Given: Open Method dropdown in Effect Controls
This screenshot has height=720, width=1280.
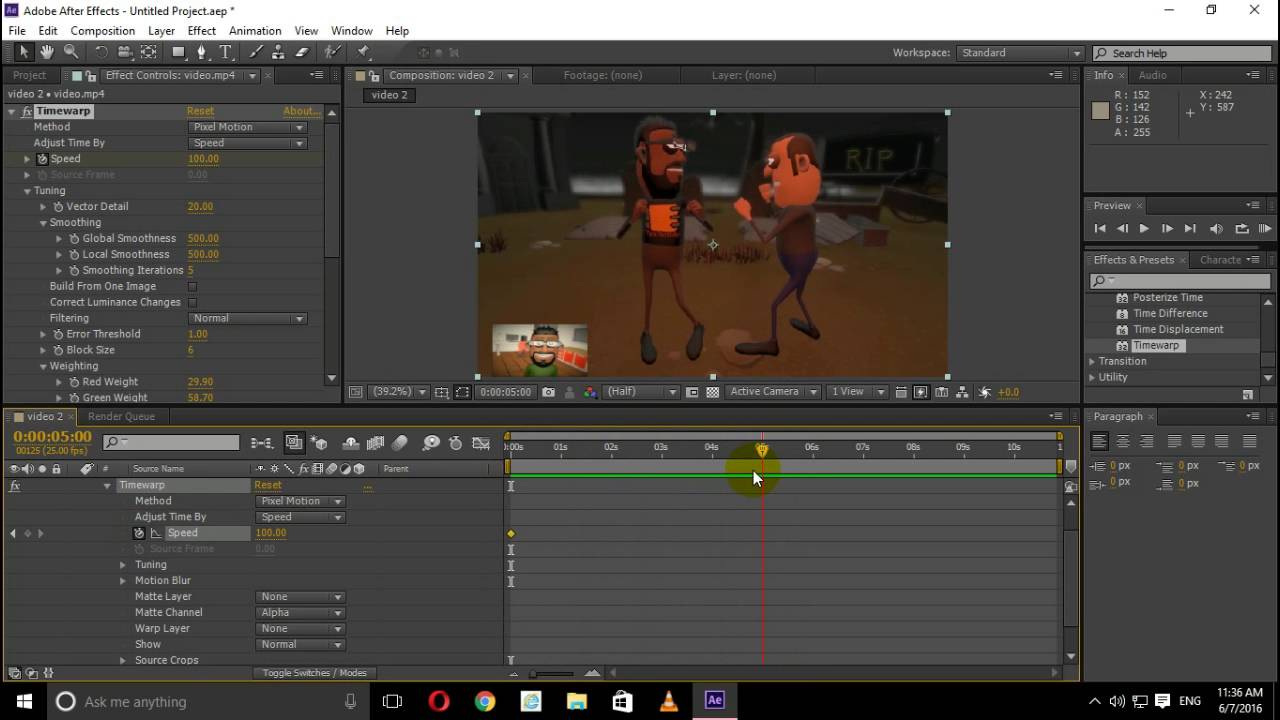Looking at the screenshot, I should [x=247, y=127].
